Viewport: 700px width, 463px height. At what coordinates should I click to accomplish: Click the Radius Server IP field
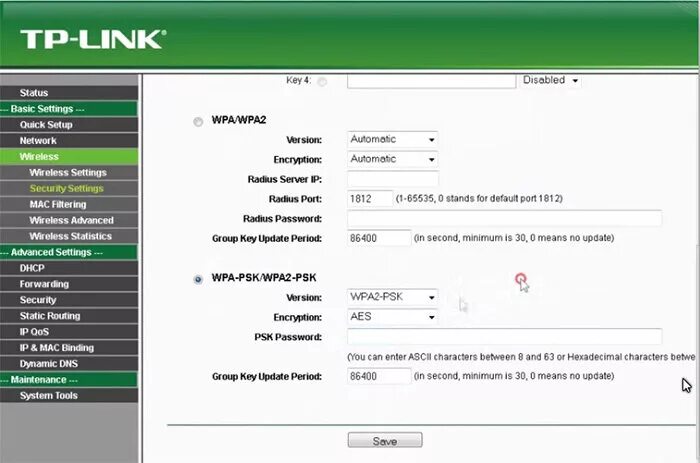[x=392, y=179]
